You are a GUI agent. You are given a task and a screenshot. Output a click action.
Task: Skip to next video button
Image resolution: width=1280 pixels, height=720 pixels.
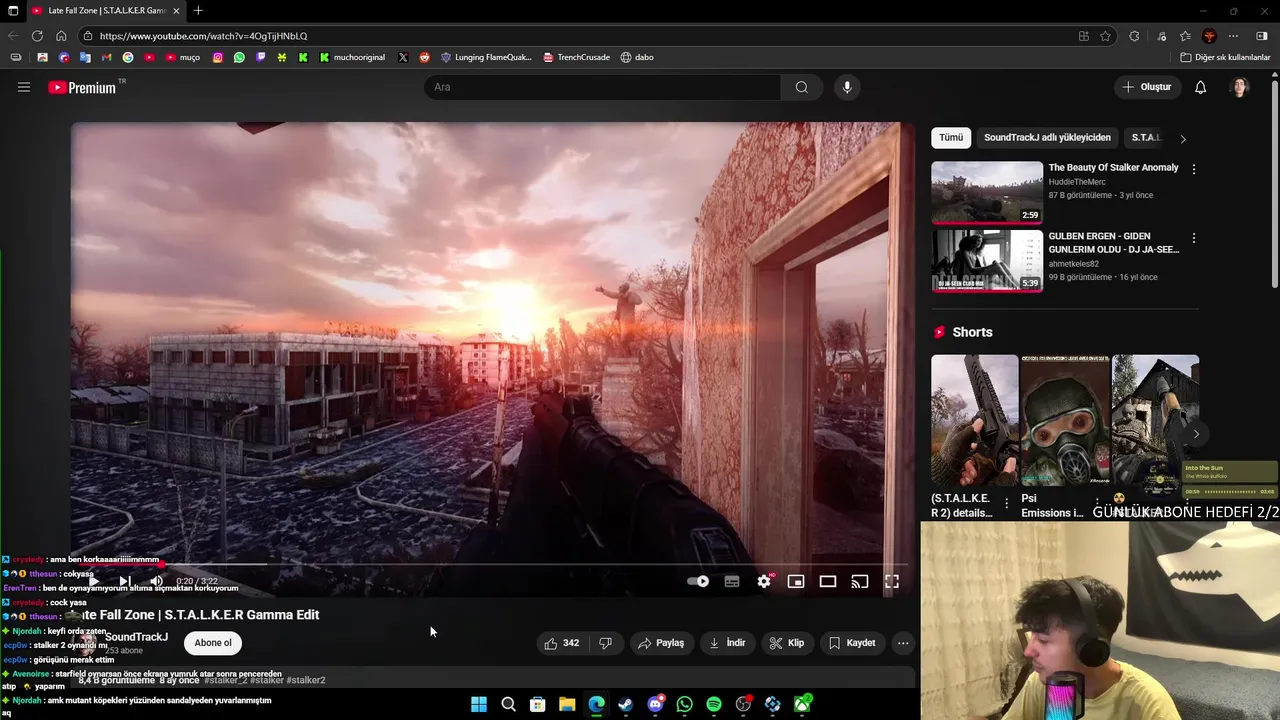125,581
